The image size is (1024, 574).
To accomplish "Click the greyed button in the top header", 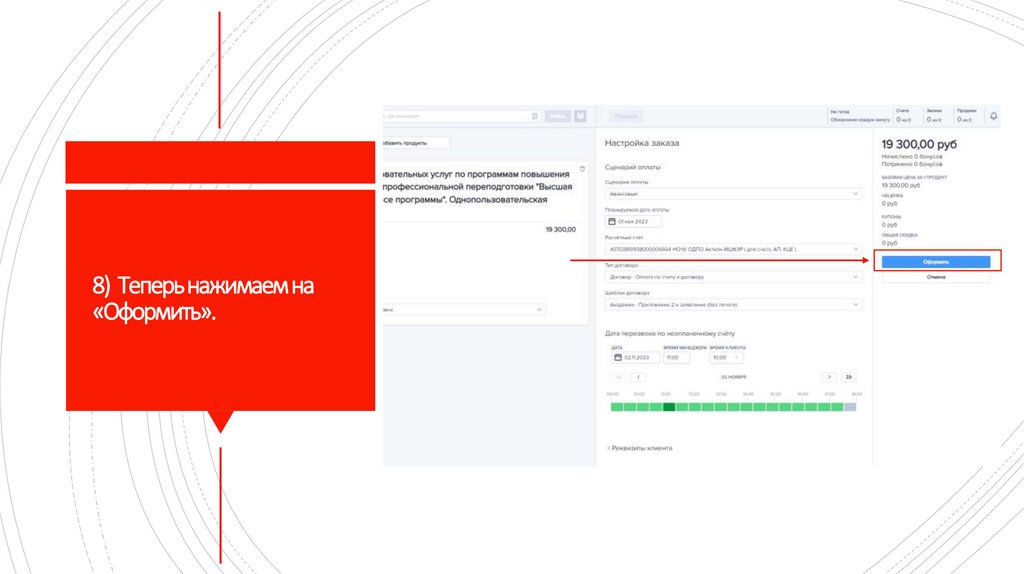I will pyautogui.click(x=626, y=116).
